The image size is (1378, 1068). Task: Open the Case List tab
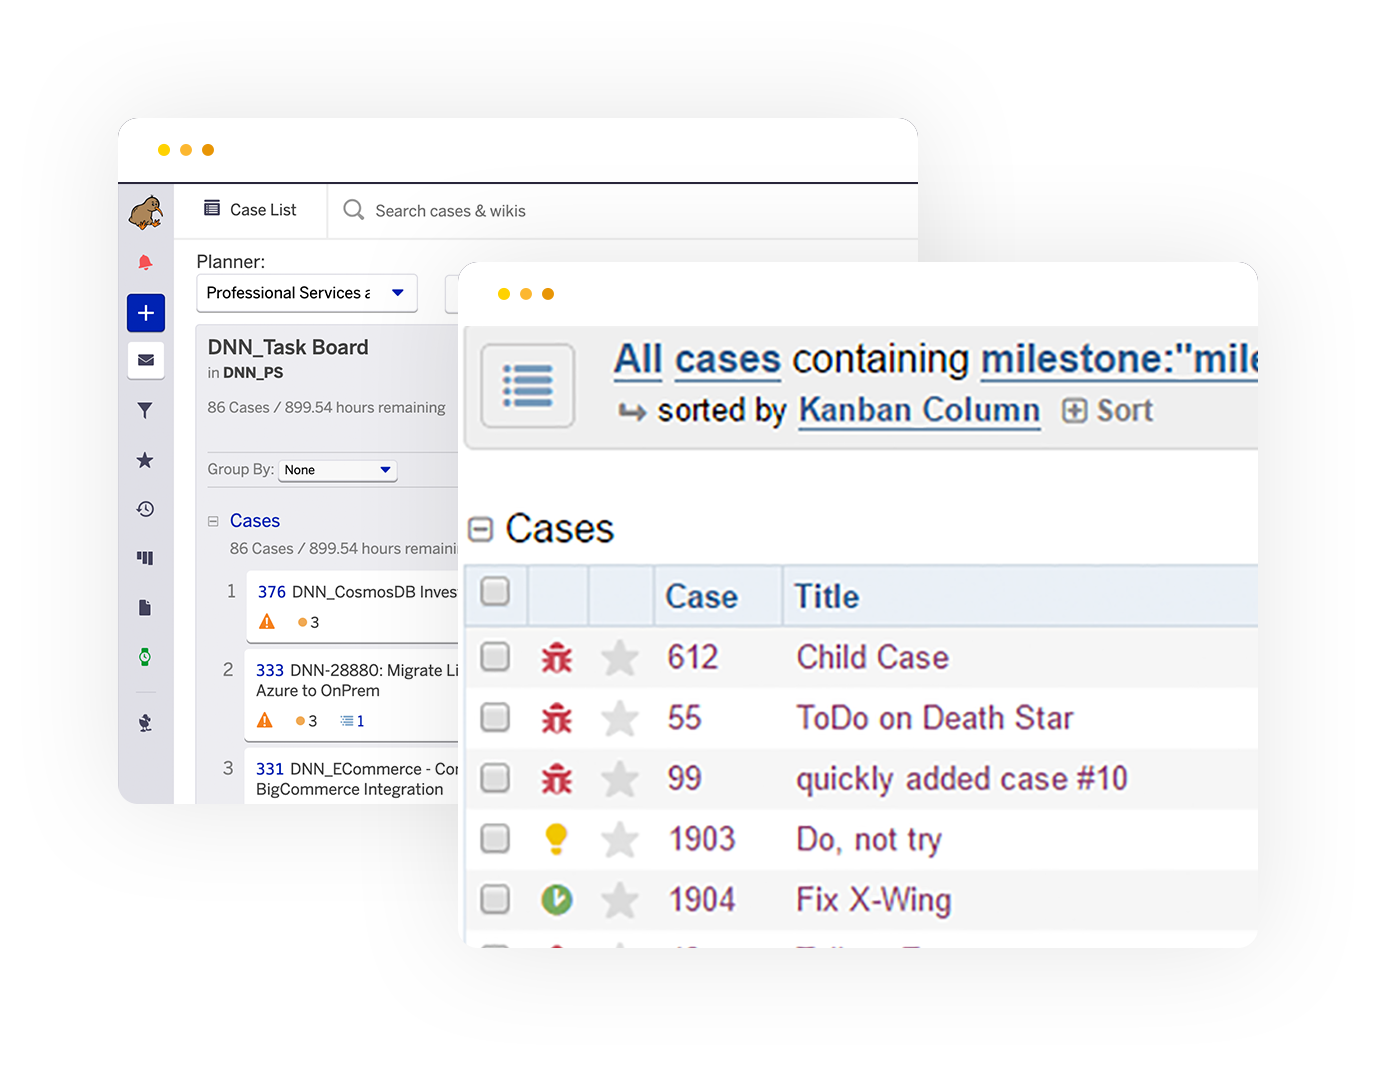pyautogui.click(x=251, y=210)
